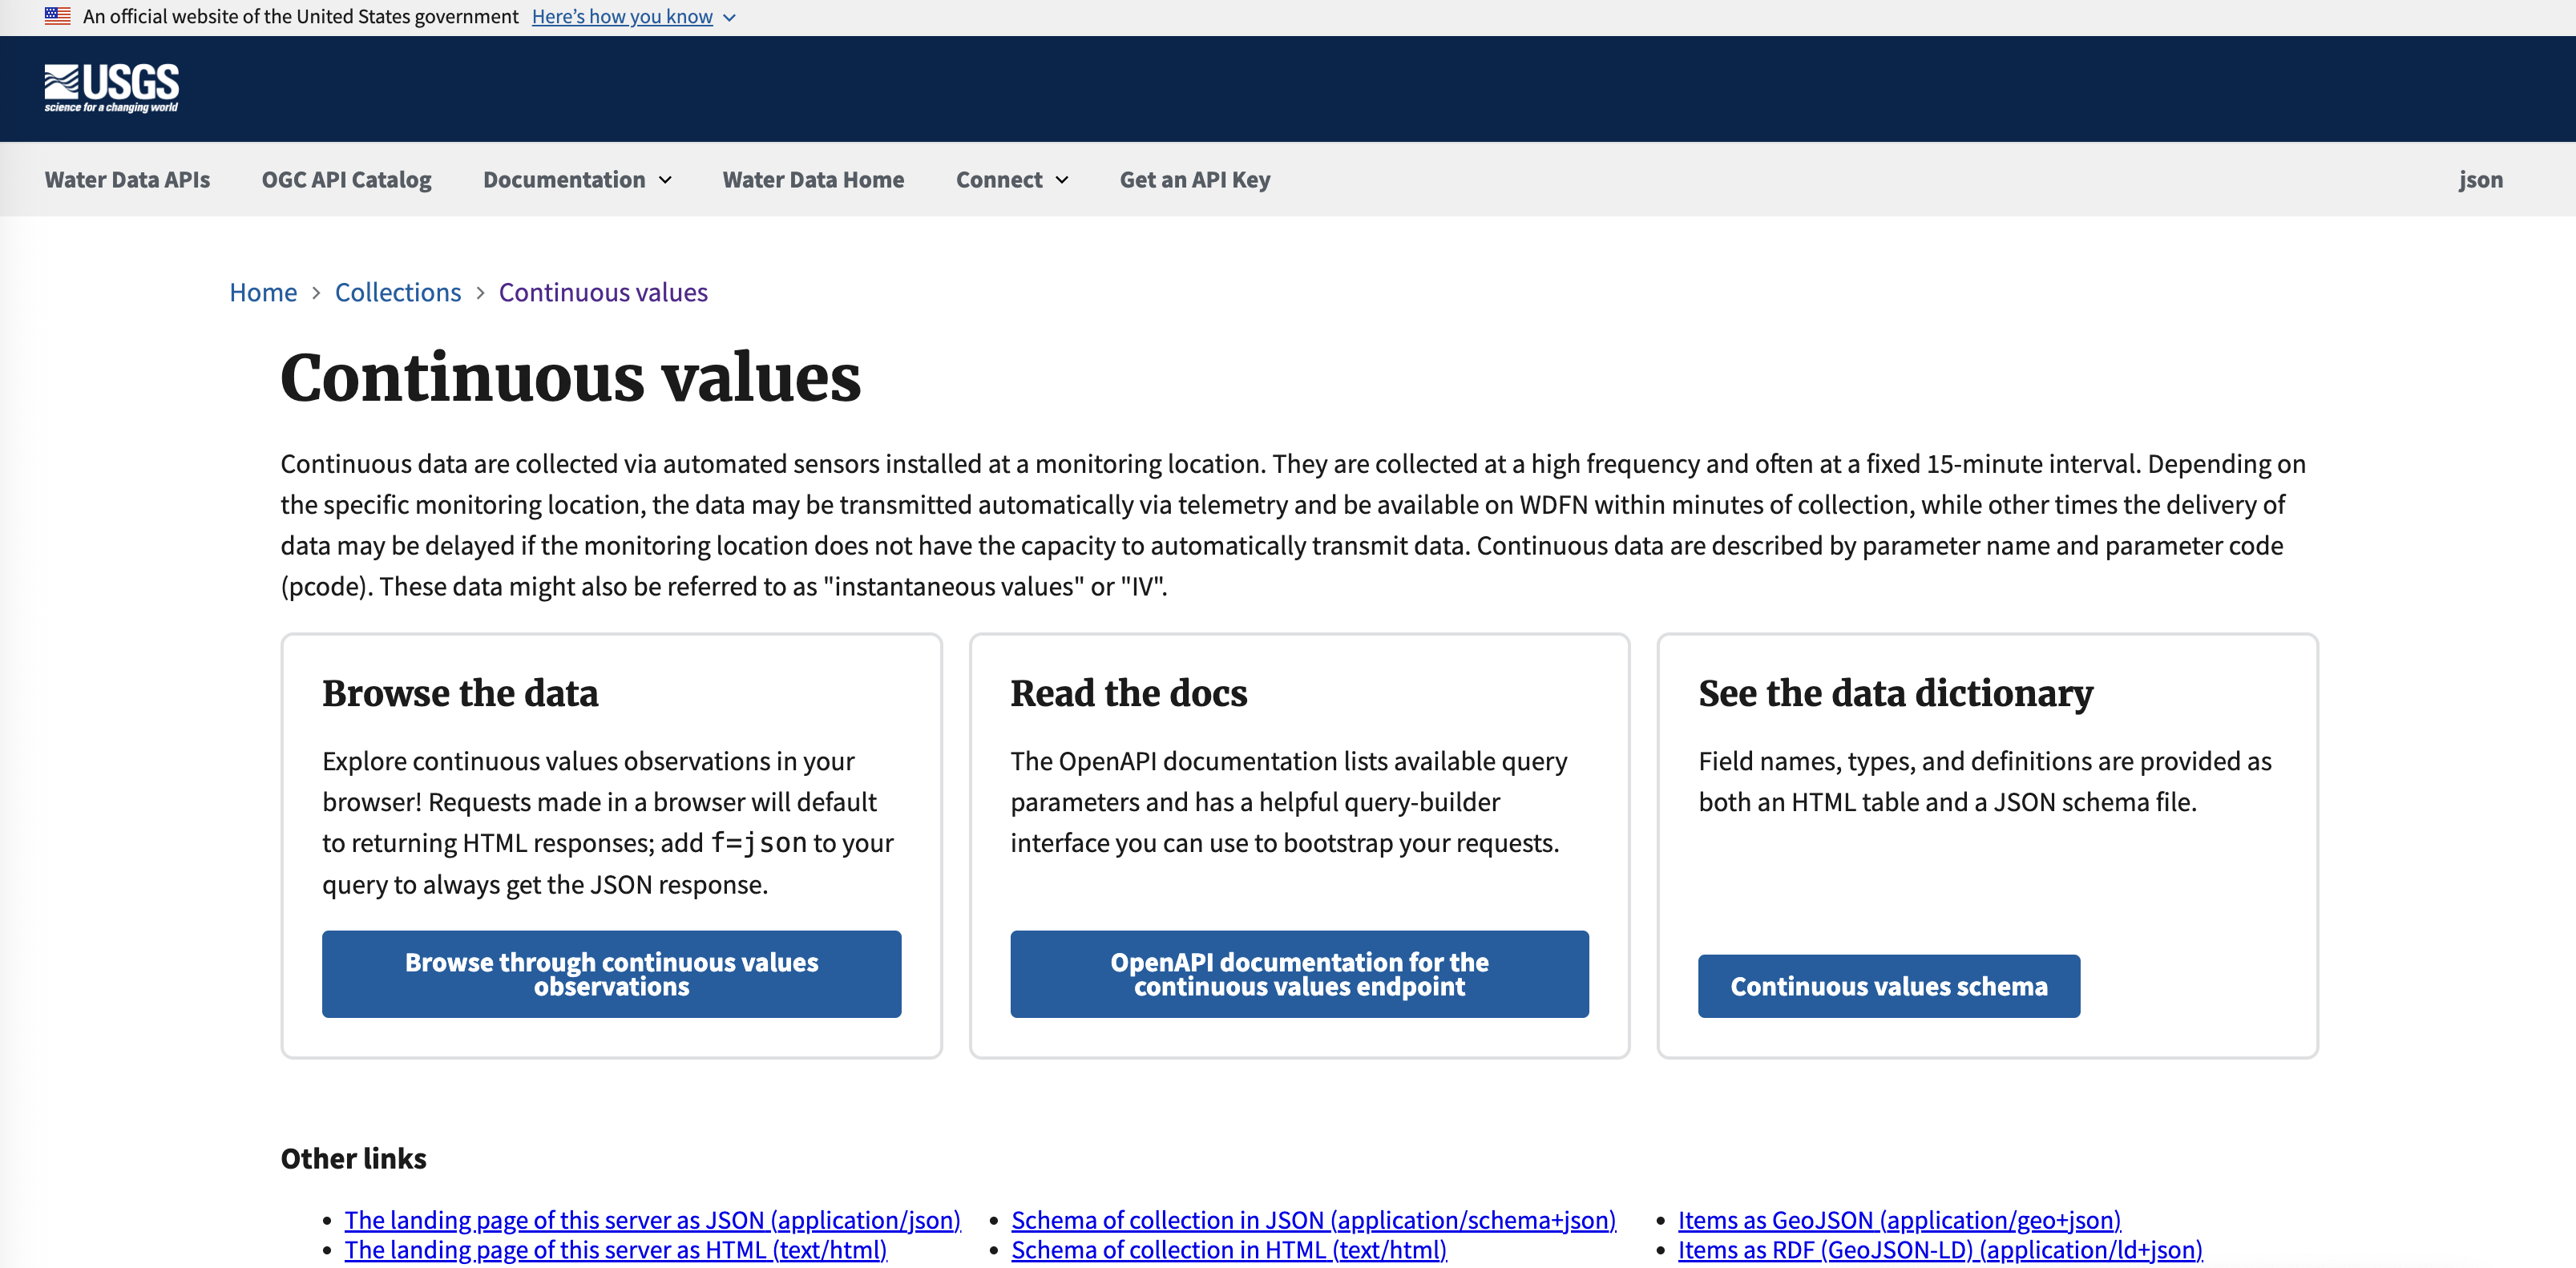Click the USGS logo
2576x1268 pixels.
tap(111, 88)
